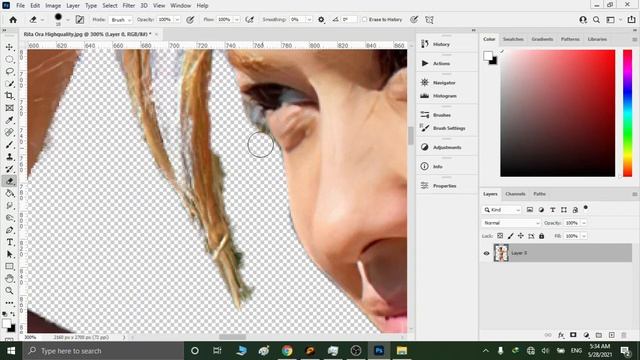The width and height of the screenshot is (640, 360).
Task: Select the Zoom tool
Action: (9, 291)
